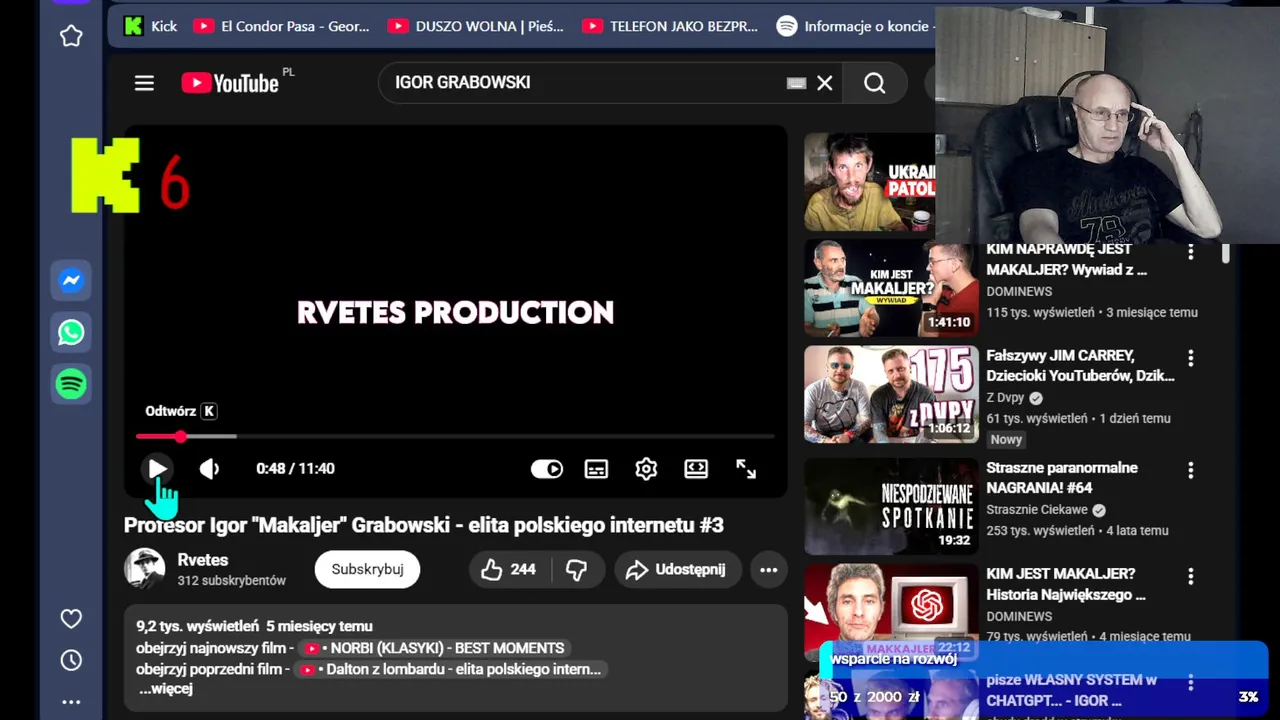Click the 0:48 / 11:40 time display

tap(295, 469)
